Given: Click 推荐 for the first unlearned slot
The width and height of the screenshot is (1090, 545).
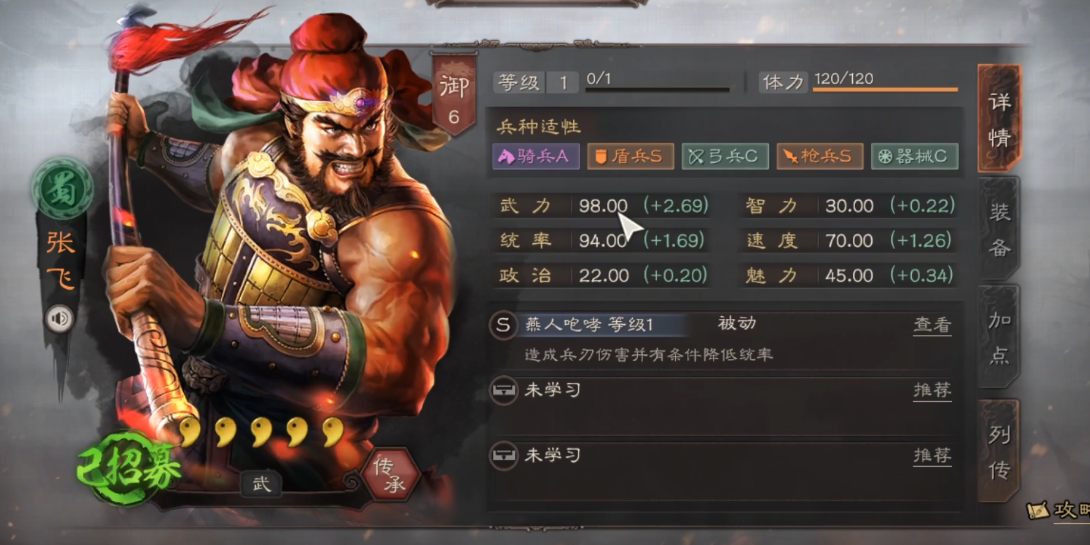Looking at the screenshot, I should (x=932, y=391).
